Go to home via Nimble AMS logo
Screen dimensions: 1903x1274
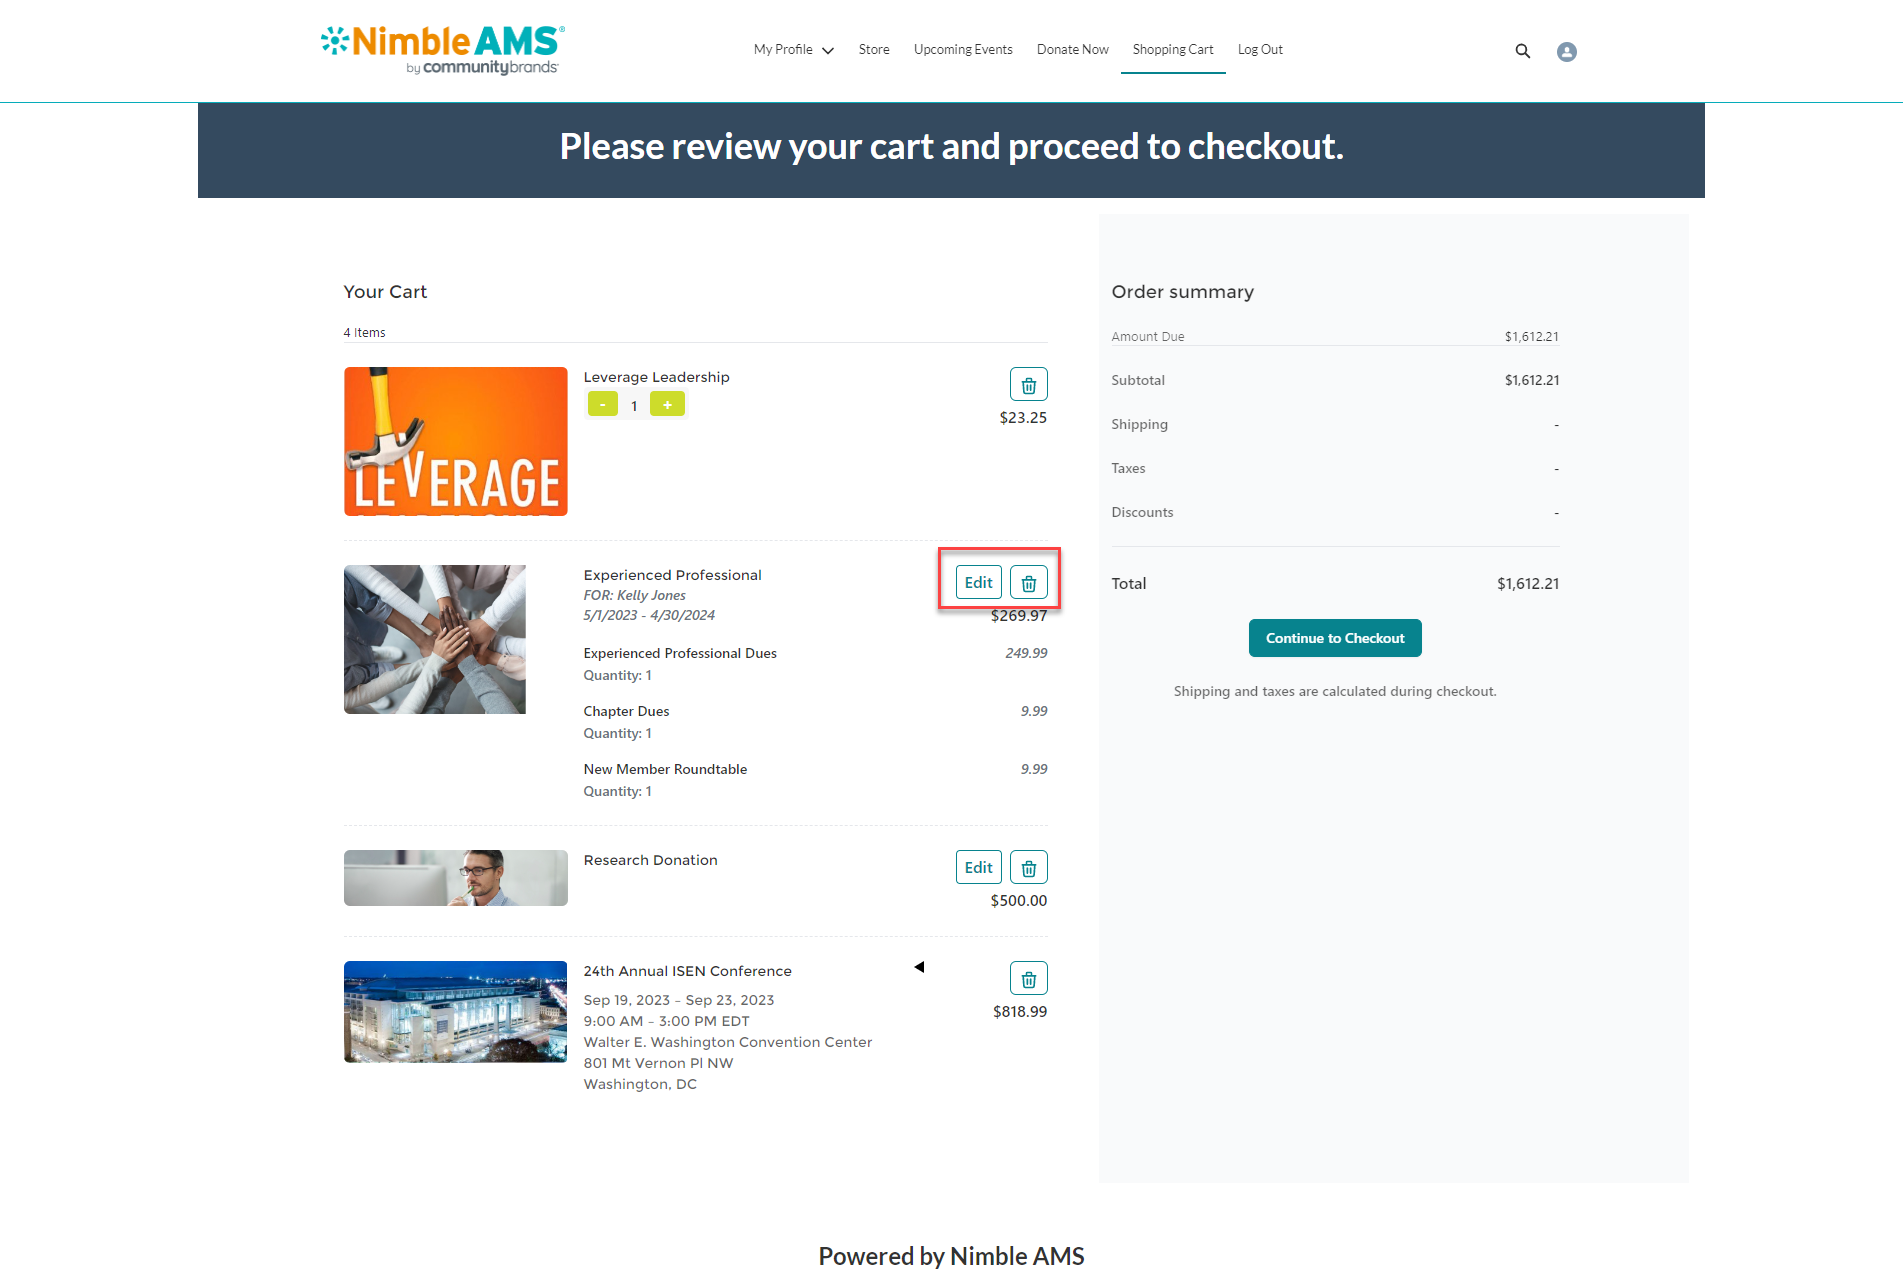443,49
